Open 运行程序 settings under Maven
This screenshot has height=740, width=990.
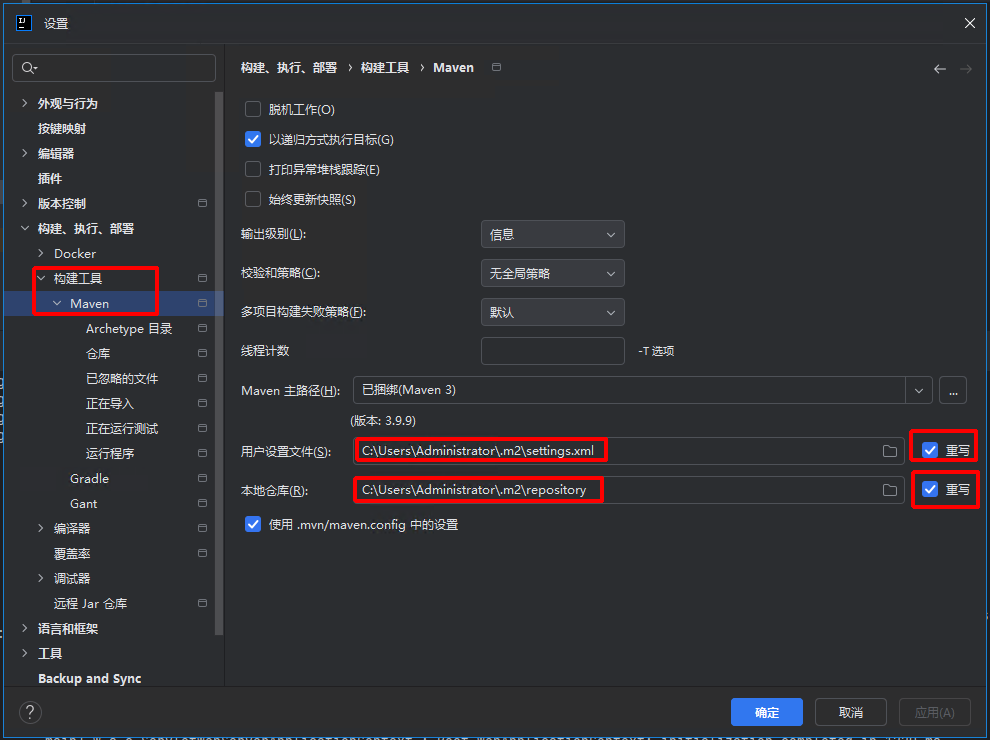click(110, 453)
